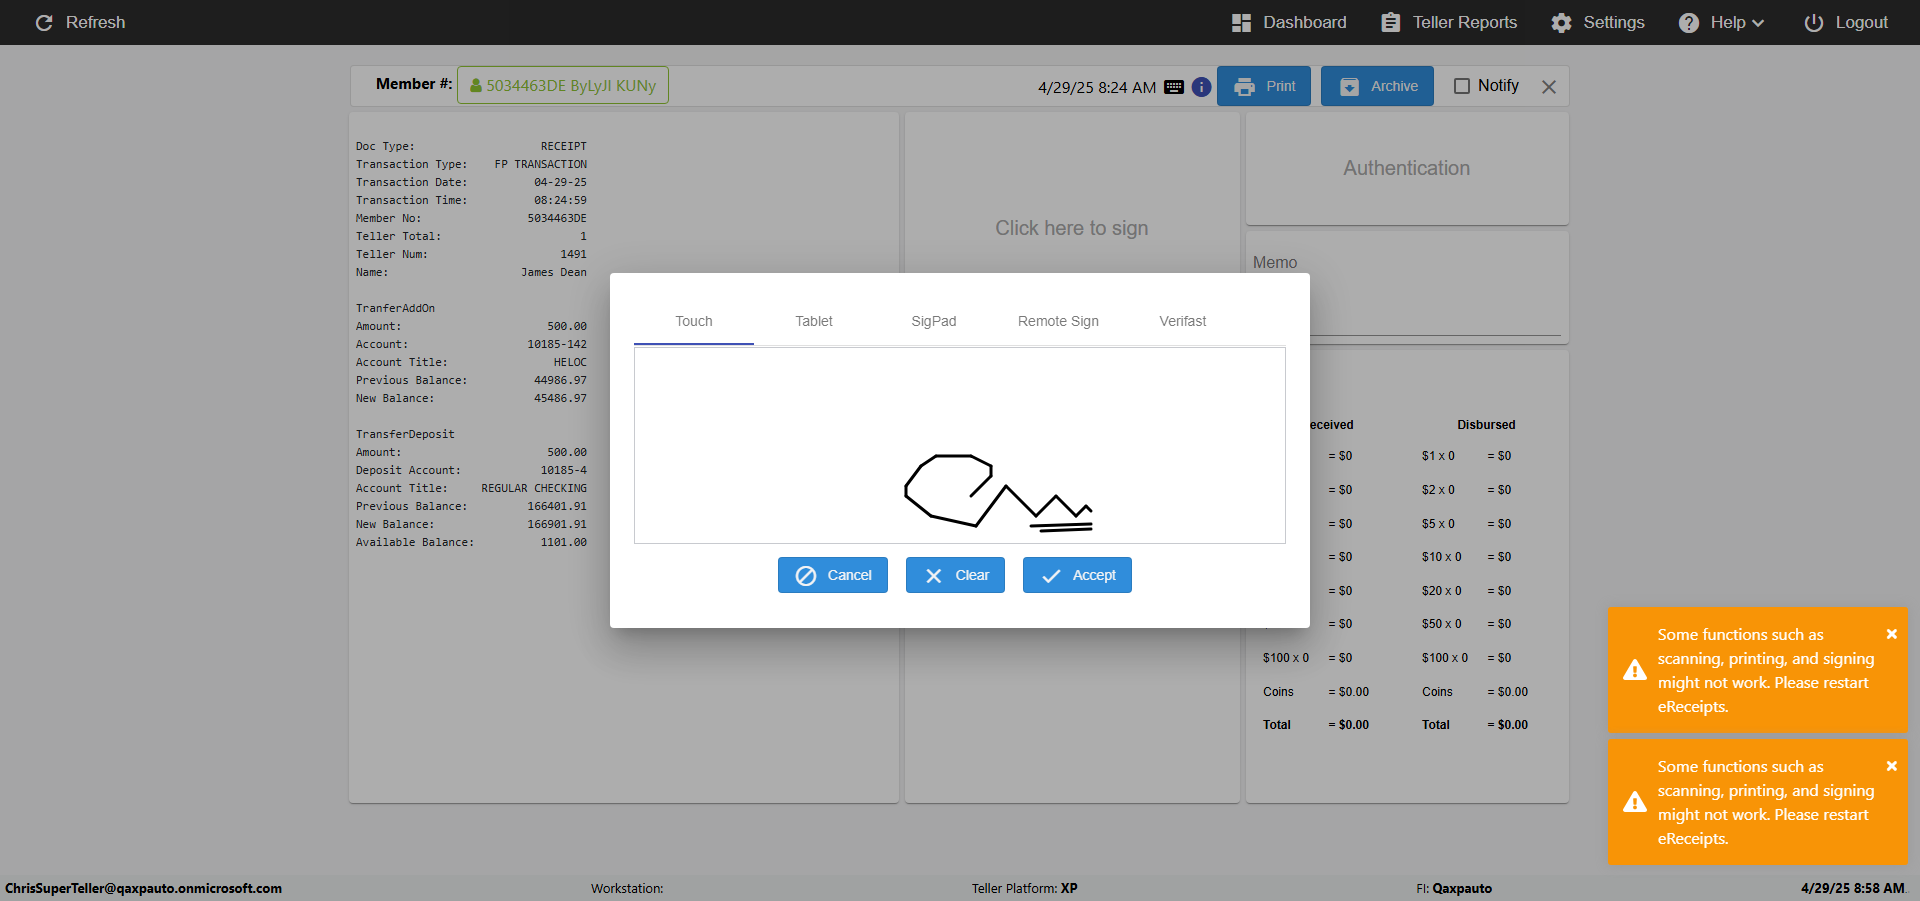The width and height of the screenshot is (1920, 901).
Task: Click the ChrisSuperTeller email in status bar
Action: tap(143, 888)
